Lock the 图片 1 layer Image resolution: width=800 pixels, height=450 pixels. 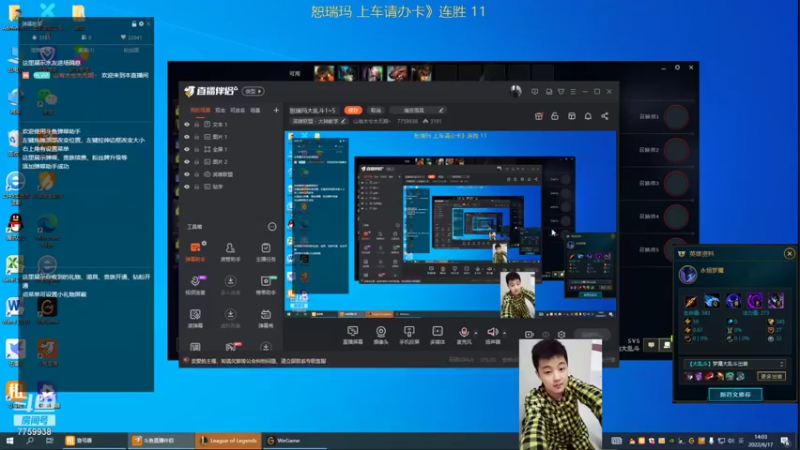click(x=196, y=137)
